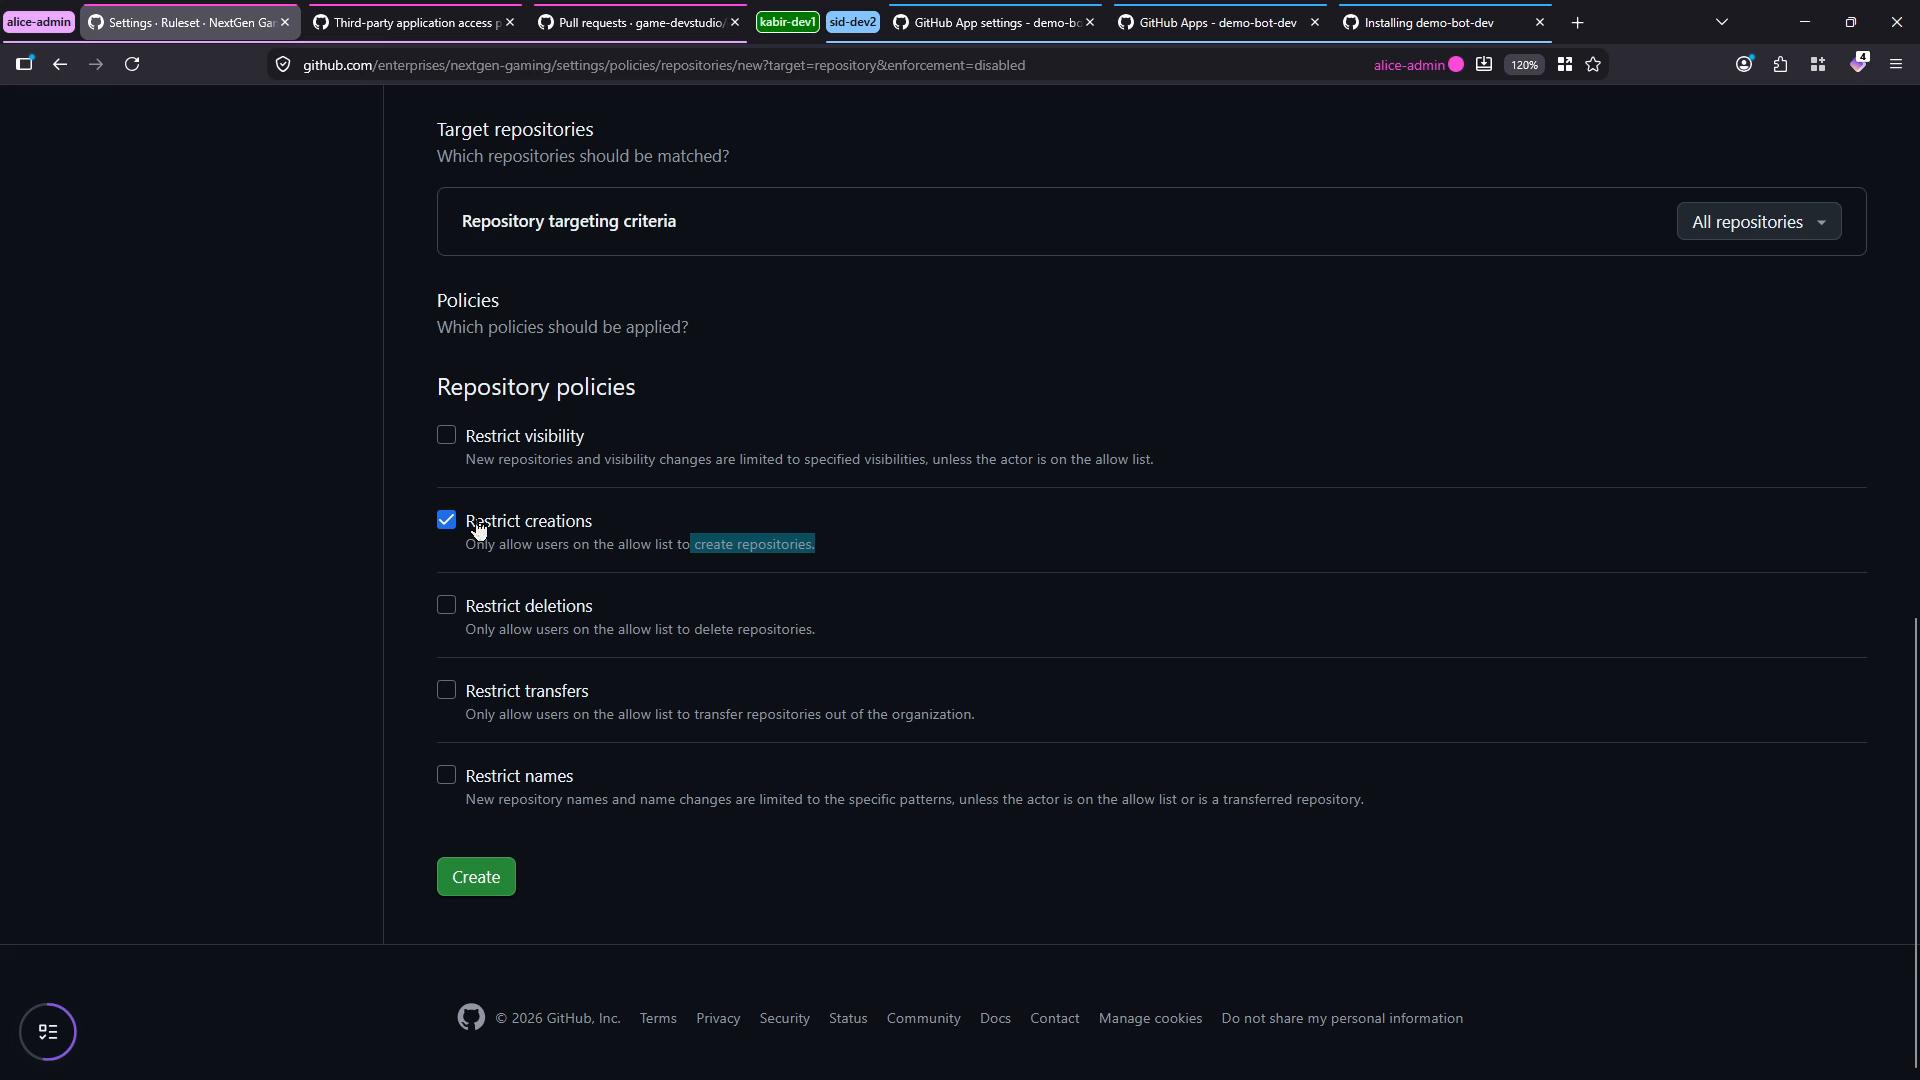Click Do not share my personal information
This screenshot has height=1080, width=1920.
[x=1342, y=1018]
